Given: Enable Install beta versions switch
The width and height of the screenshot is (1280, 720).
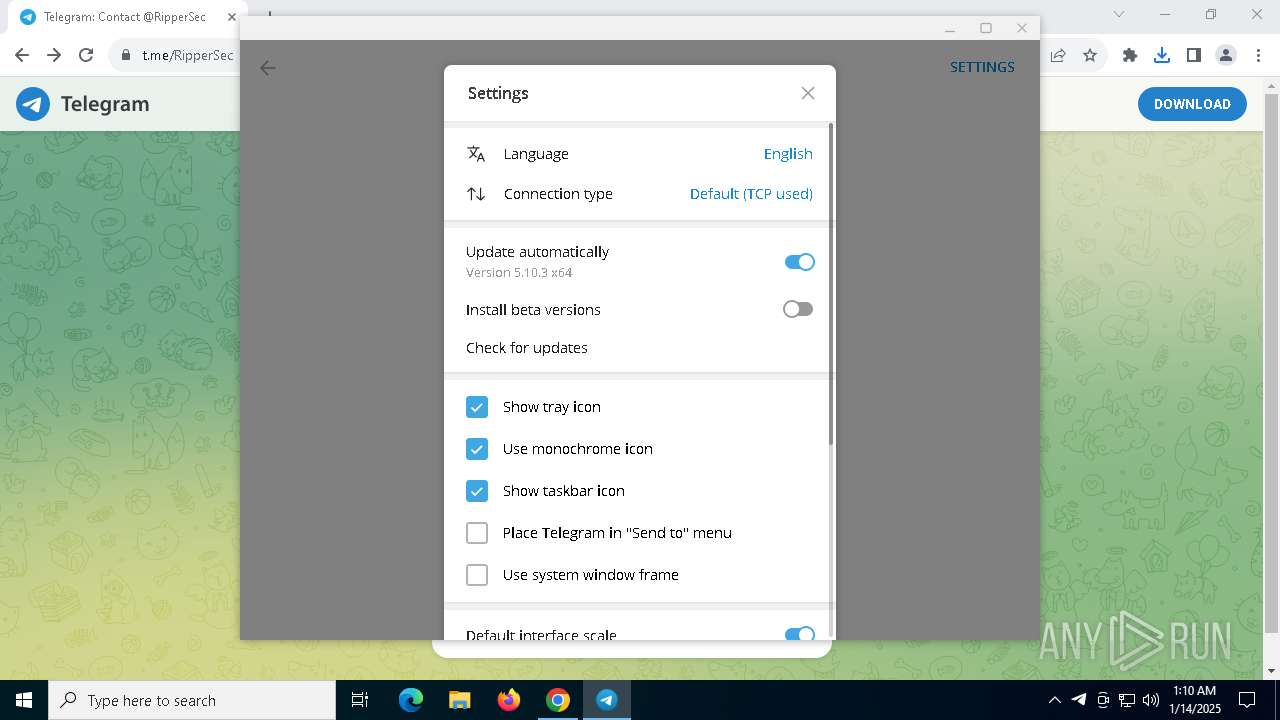Looking at the screenshot, I should 798,309.
